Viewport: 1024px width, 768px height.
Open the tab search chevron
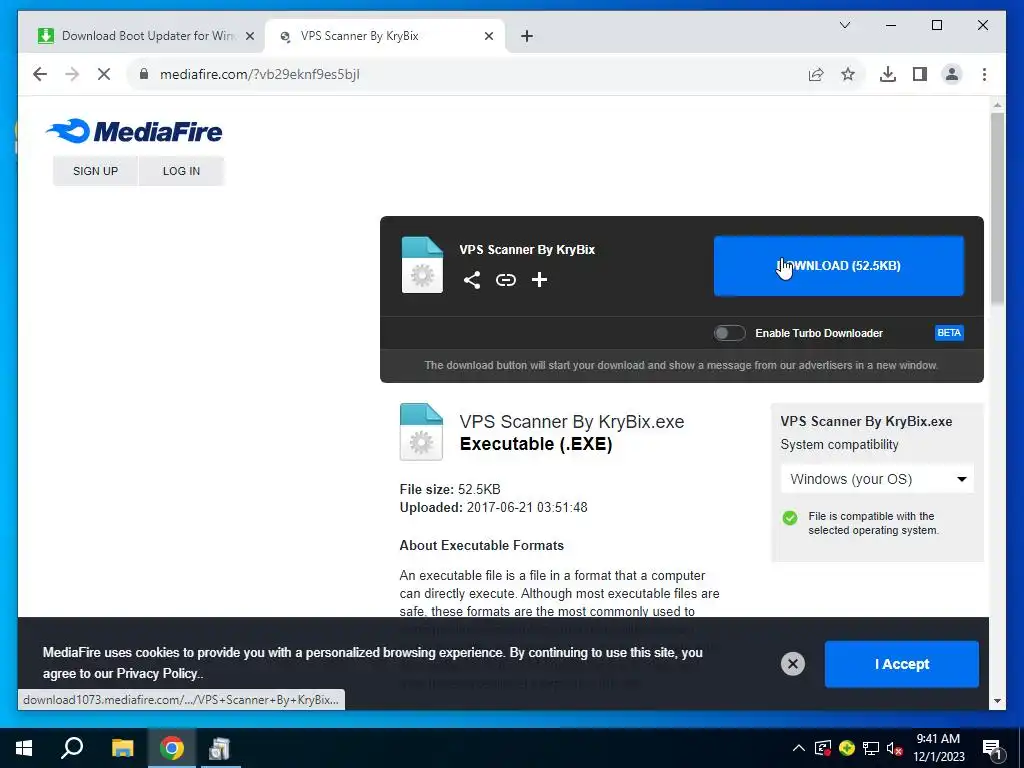pyautogui.click(x=844, y=25)
